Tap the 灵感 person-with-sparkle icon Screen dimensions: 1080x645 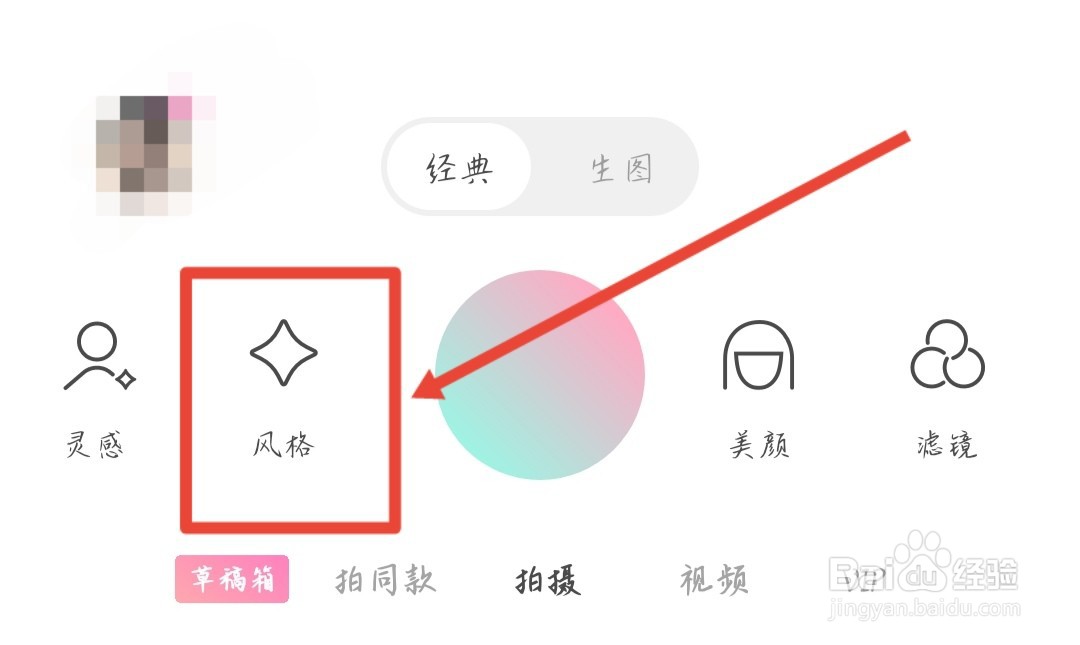click(100, 356)
